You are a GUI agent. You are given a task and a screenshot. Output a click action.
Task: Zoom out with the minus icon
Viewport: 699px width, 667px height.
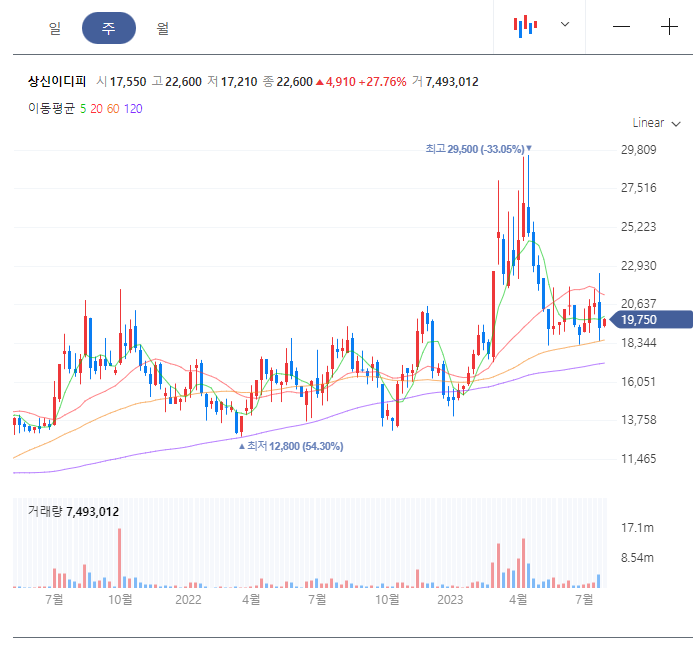[x=621, y=27]
